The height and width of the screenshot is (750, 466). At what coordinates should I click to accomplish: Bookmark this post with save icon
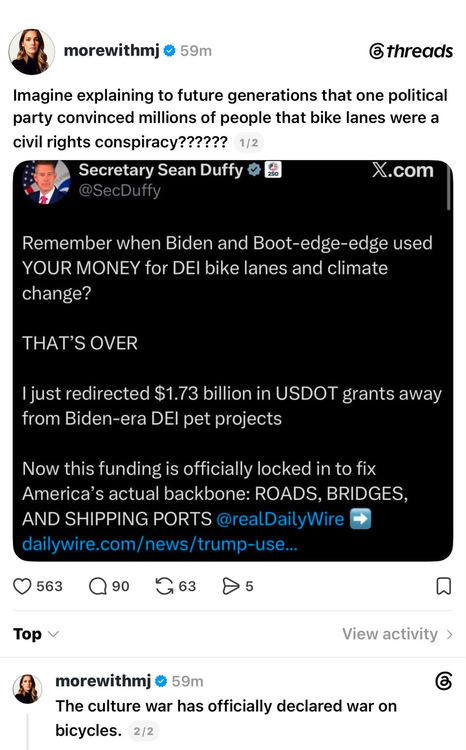pos(444,586)
